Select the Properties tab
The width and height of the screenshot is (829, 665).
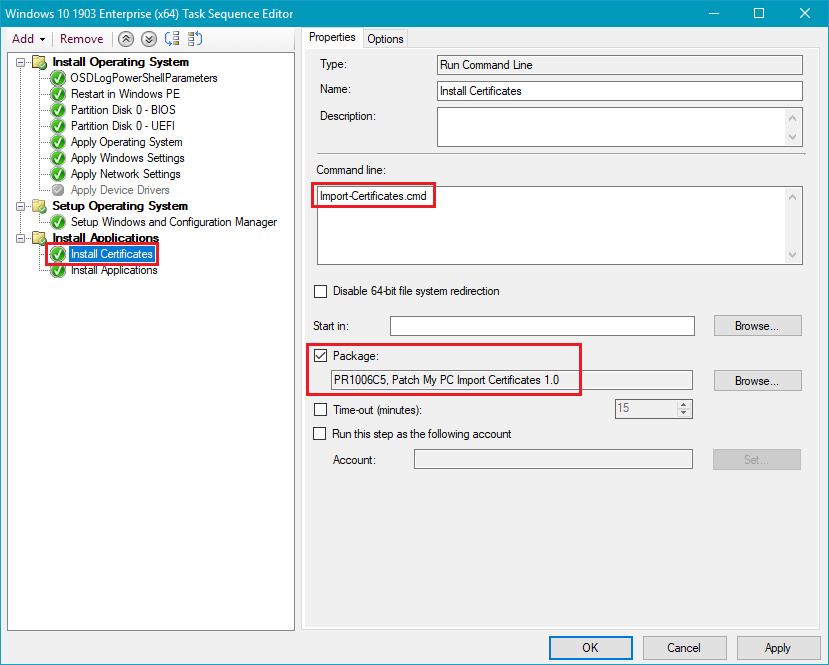click(x=332, y=37)
